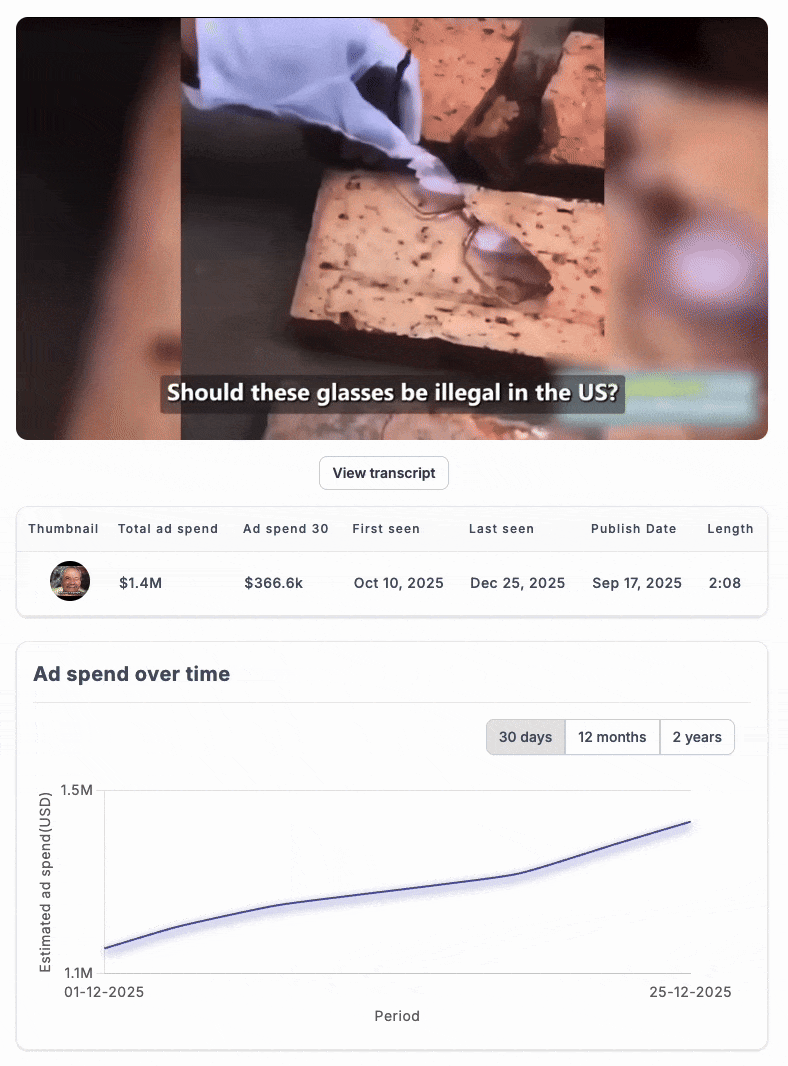Select the 30 days range
Screen dimensions: 788x1066
point(526,737)
